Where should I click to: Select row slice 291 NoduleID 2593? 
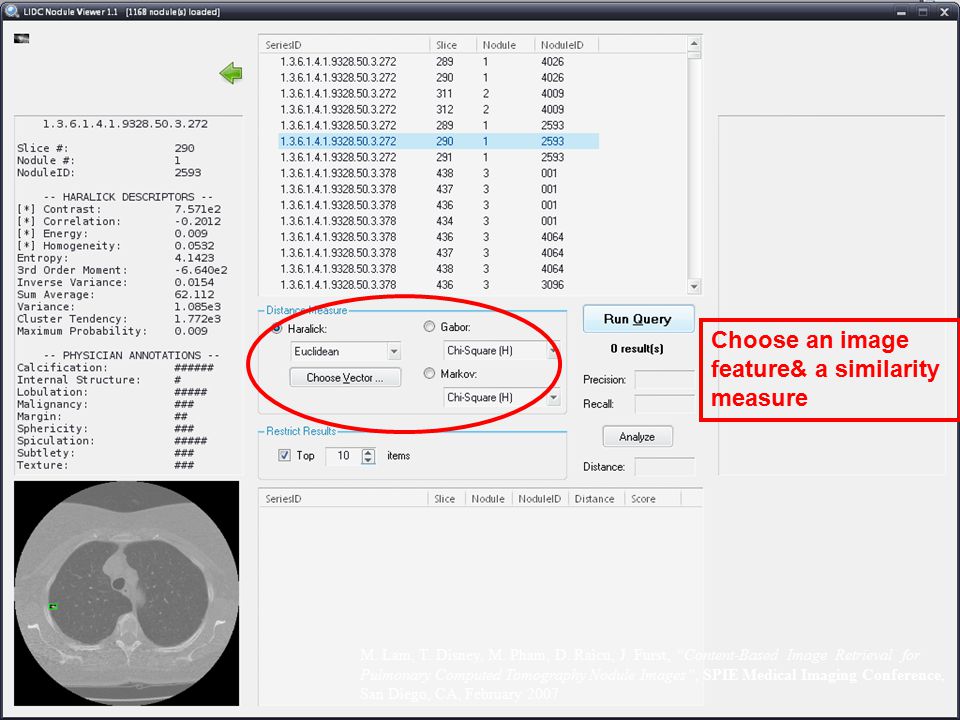pos(438,157)
